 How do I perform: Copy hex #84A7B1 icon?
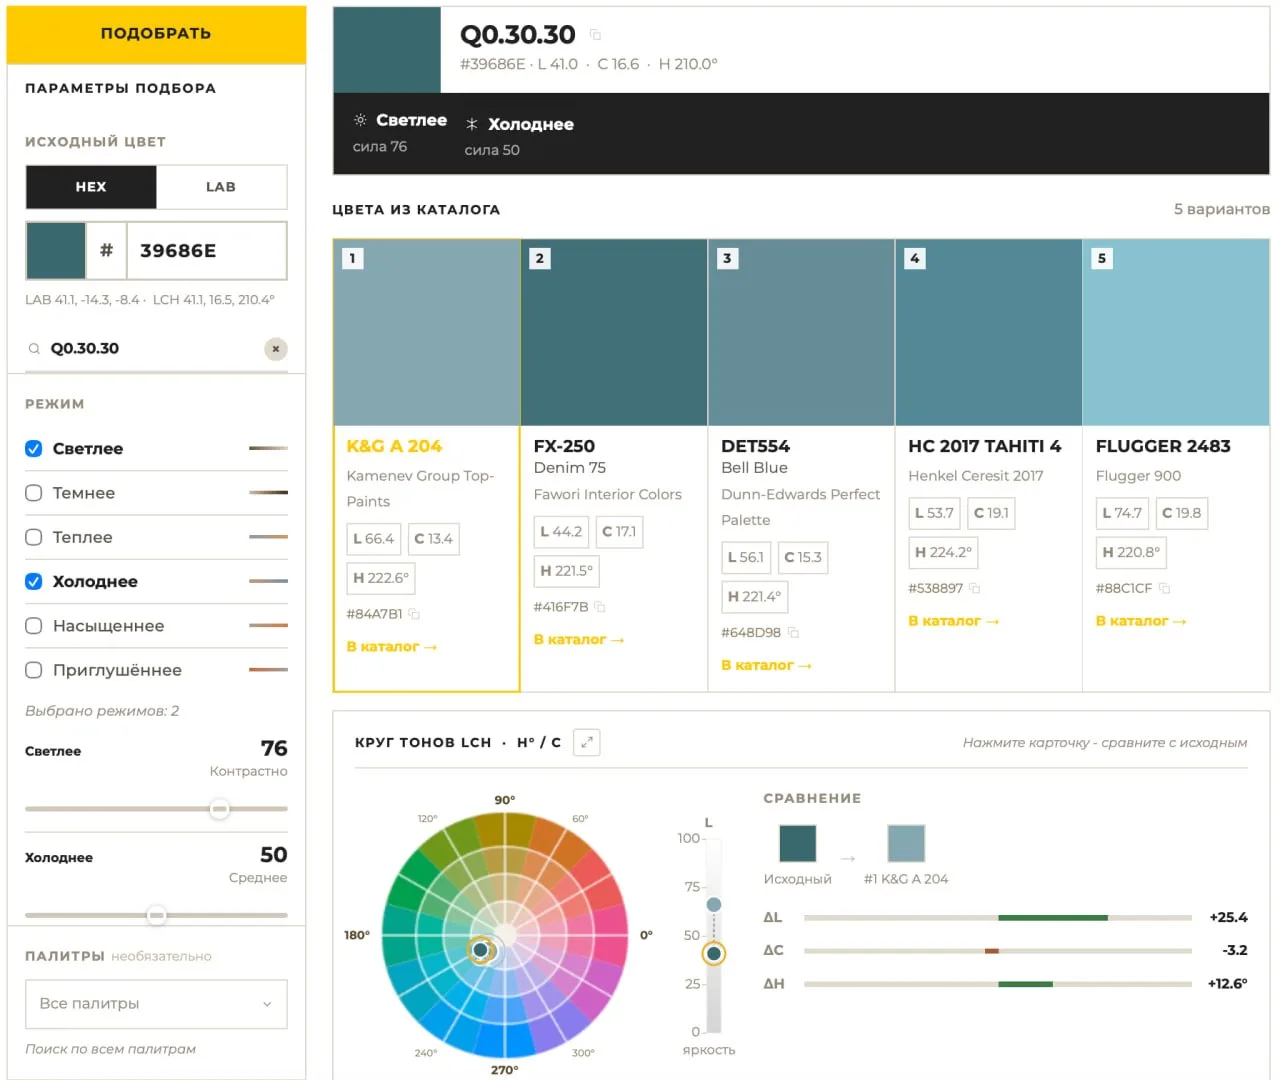[414, 614]
